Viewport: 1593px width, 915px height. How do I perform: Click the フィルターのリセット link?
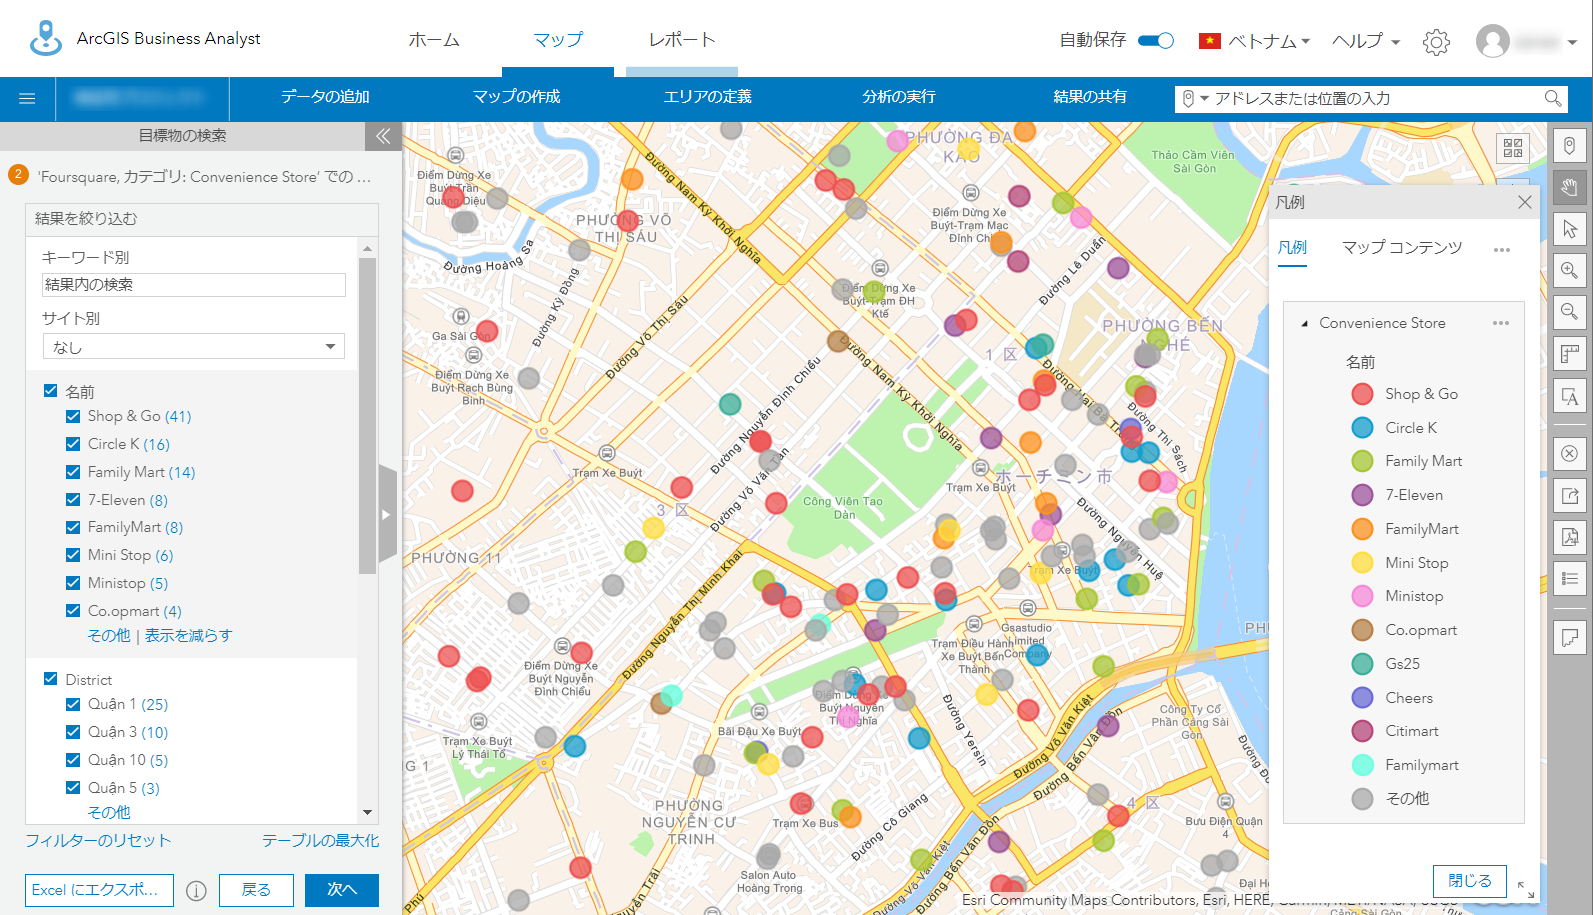coord(98,841)
